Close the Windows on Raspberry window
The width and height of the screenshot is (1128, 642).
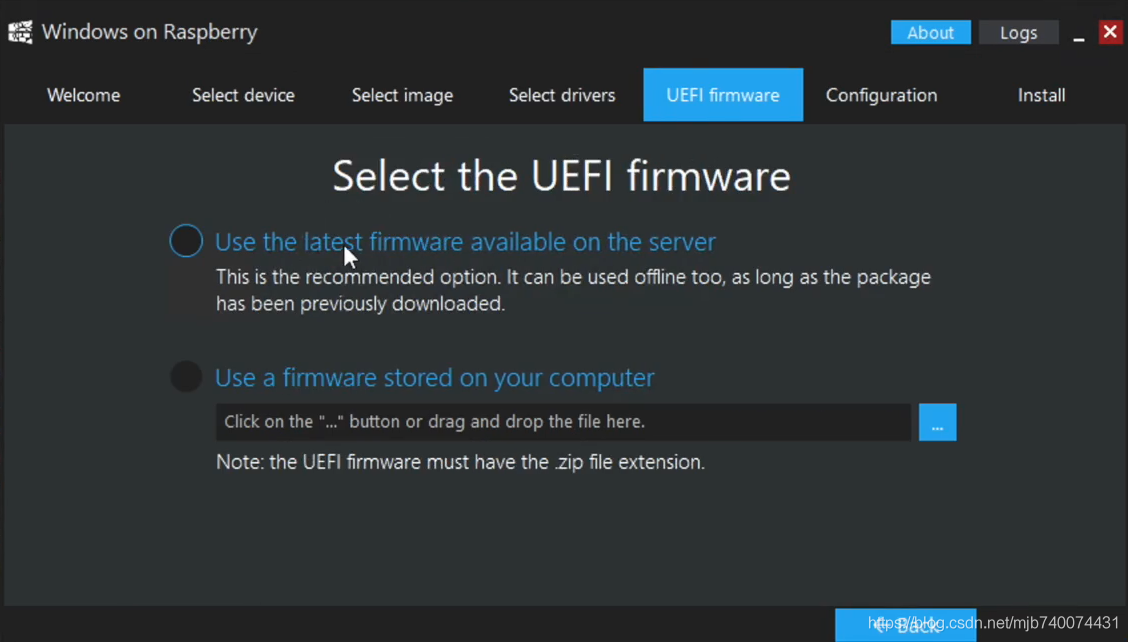1110,32
